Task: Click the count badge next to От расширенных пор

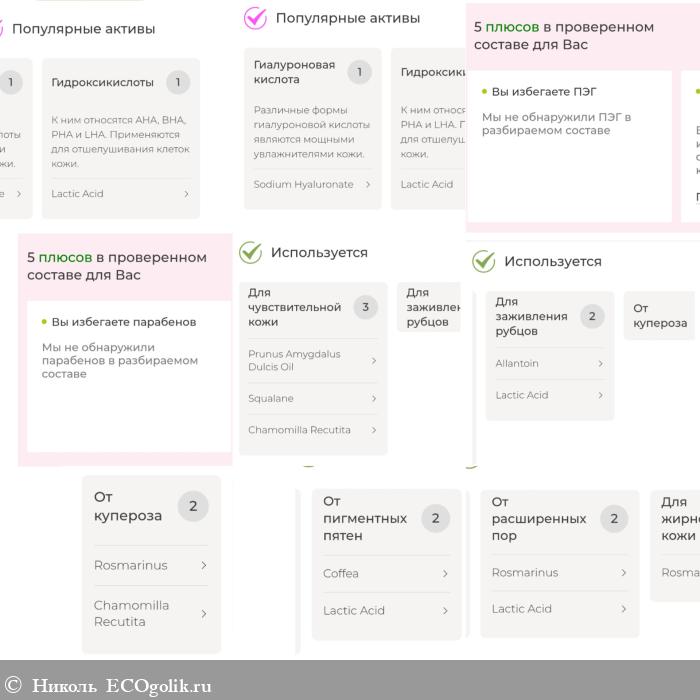Action: pos(614,518)
